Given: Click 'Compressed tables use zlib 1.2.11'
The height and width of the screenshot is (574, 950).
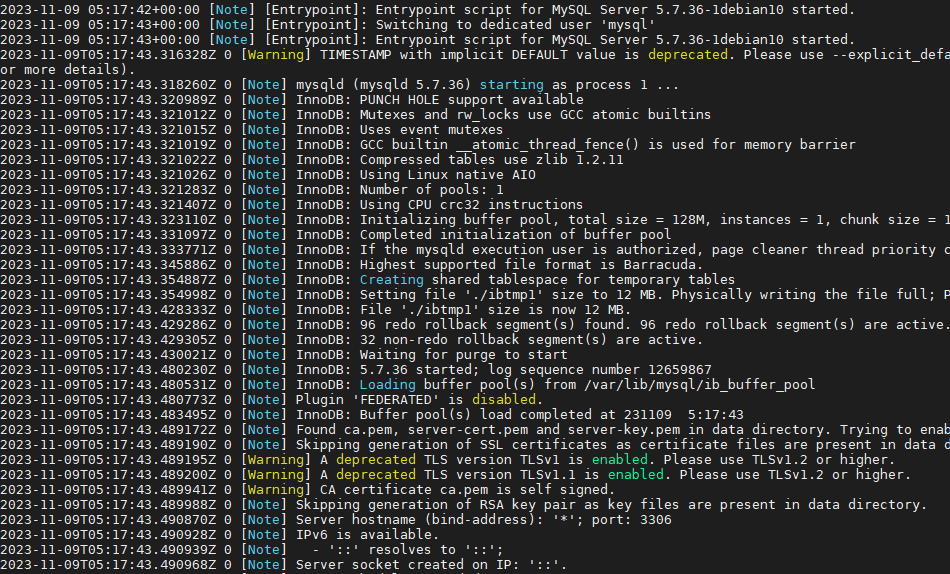Looking at the screenshot, I should [x=491, y=160].
